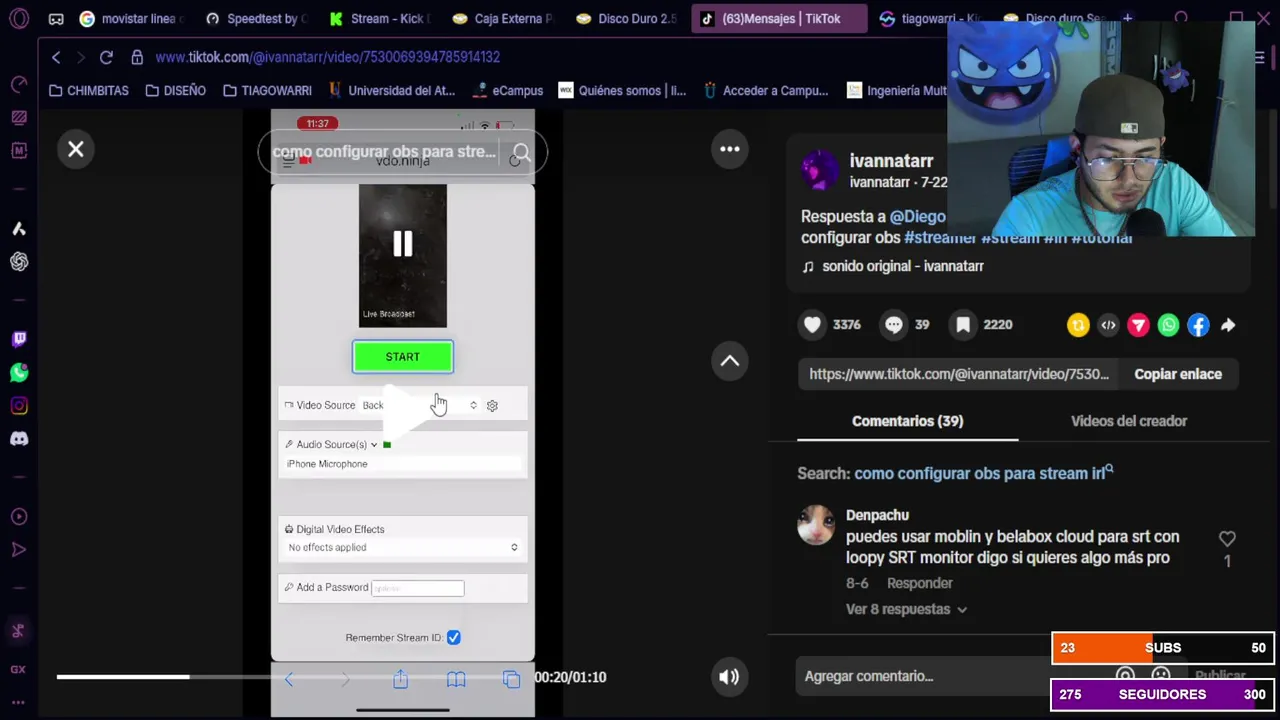Viewport: 1280px width, 720px height.
Task: Open the embed code icon
Action: (x=1108, y=325)
